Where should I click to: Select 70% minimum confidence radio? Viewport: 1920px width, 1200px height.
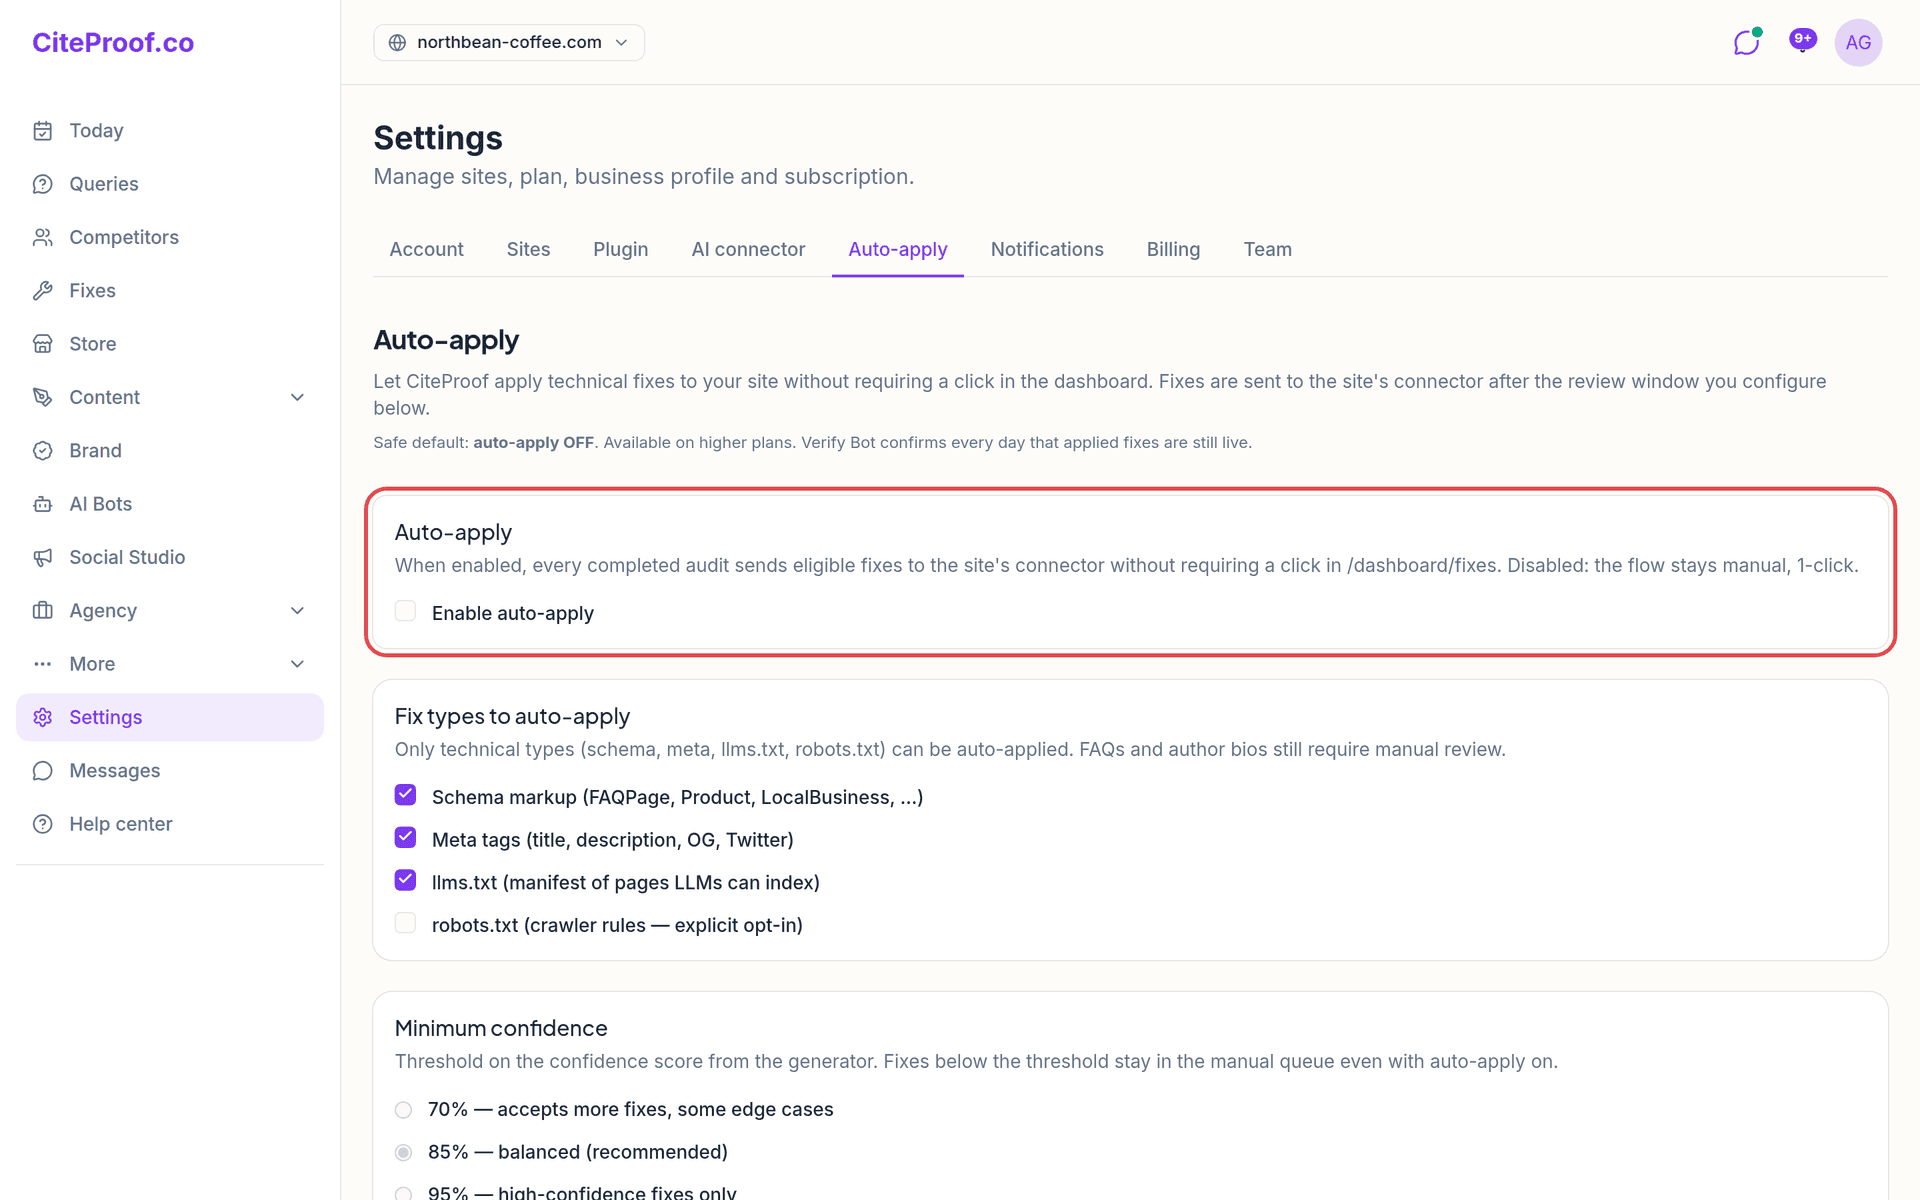tap(403, 1110)
